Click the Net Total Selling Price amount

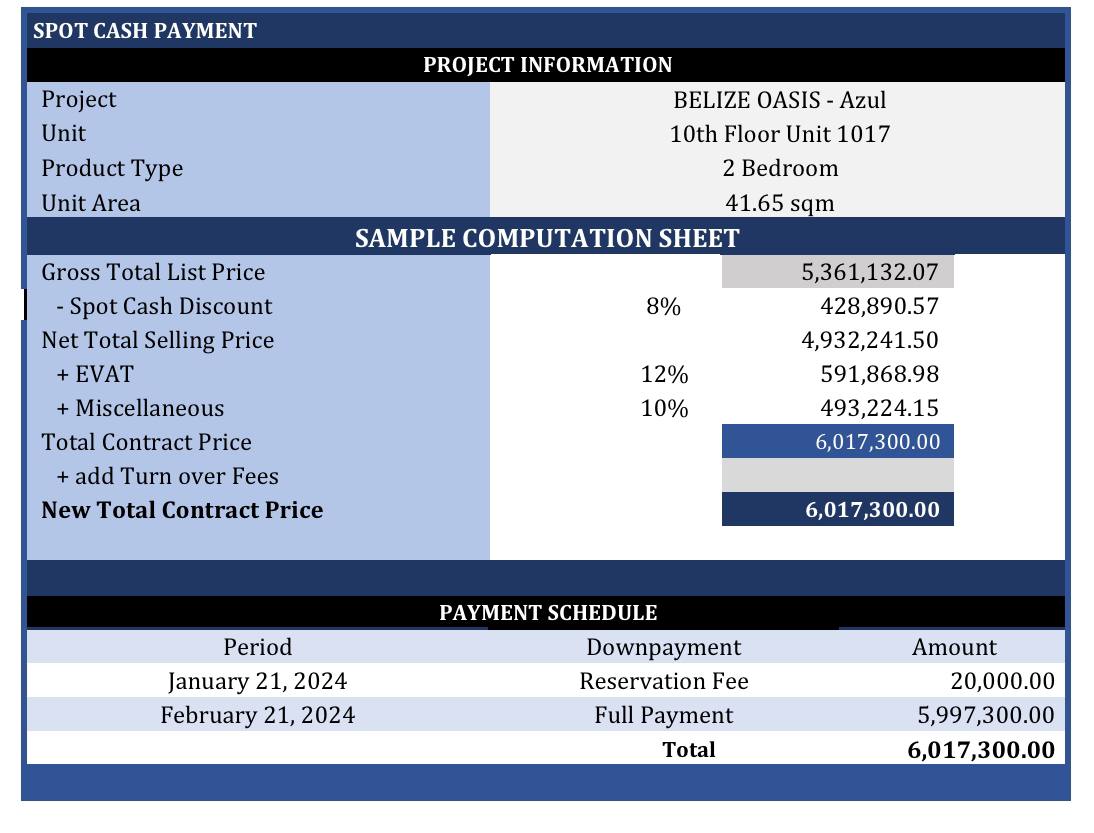(x=869, y=340)
